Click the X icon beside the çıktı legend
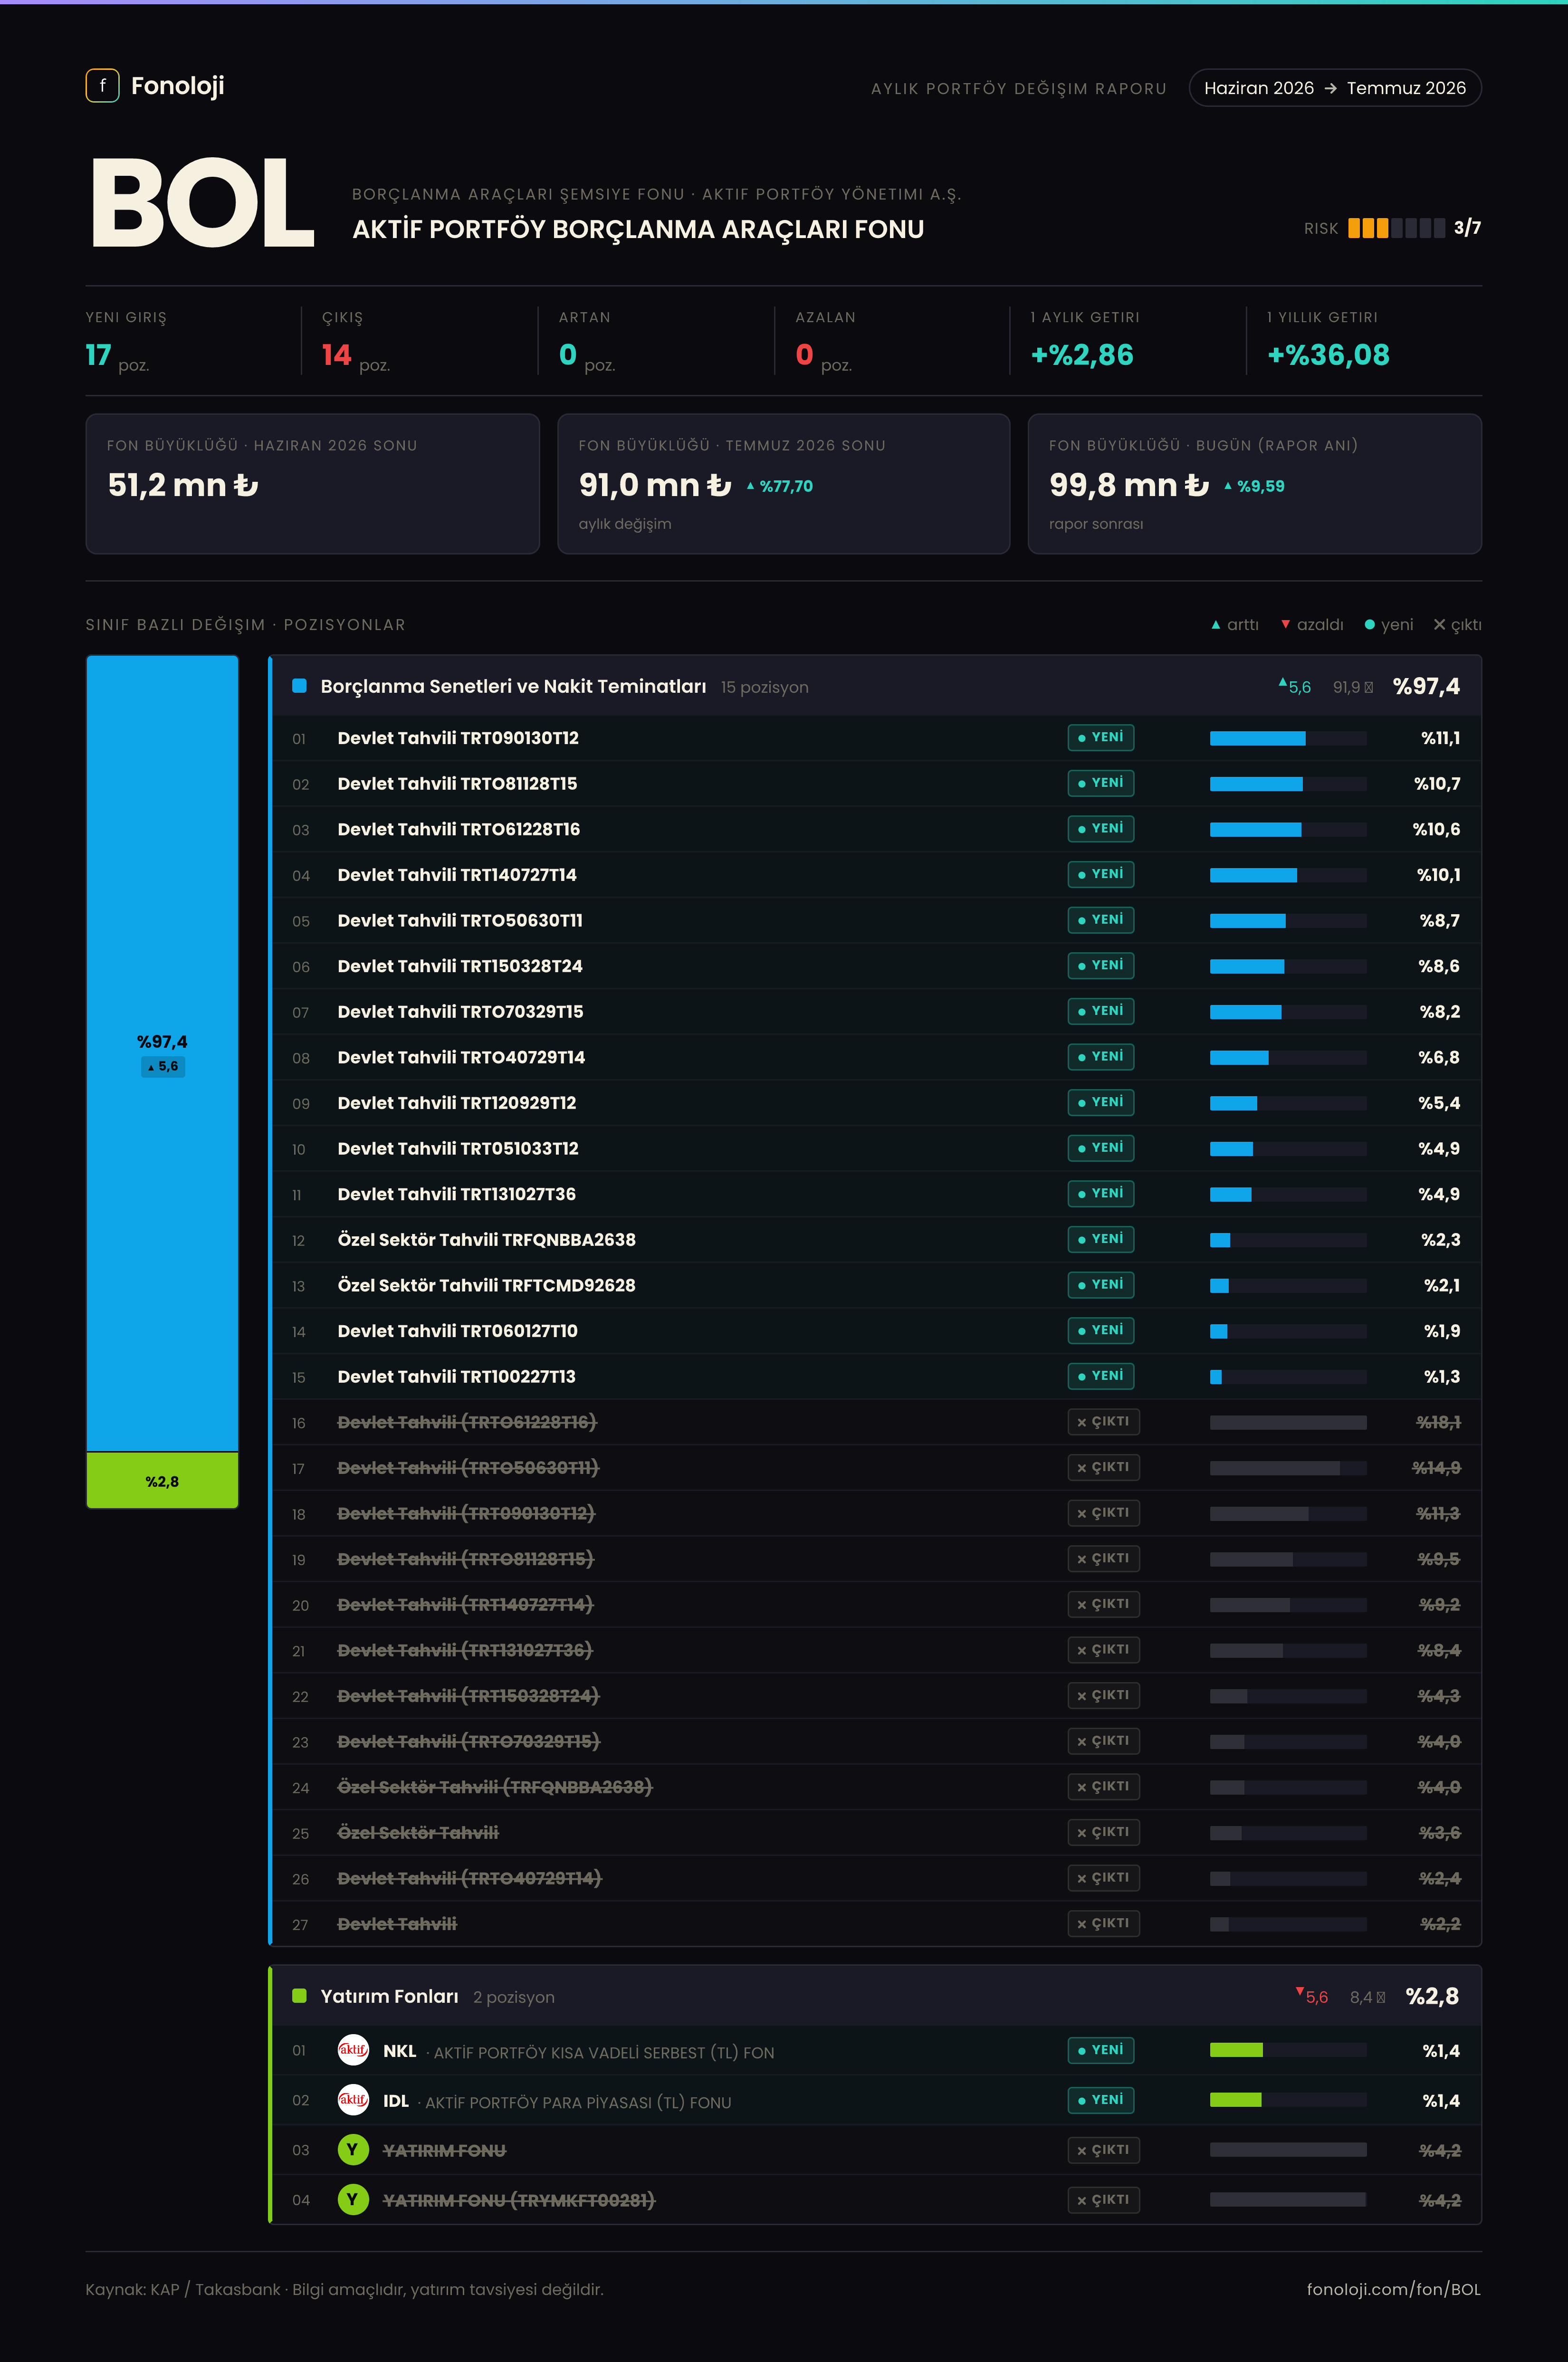This screenshot has width=1568, height=2362. [1440, 625]
